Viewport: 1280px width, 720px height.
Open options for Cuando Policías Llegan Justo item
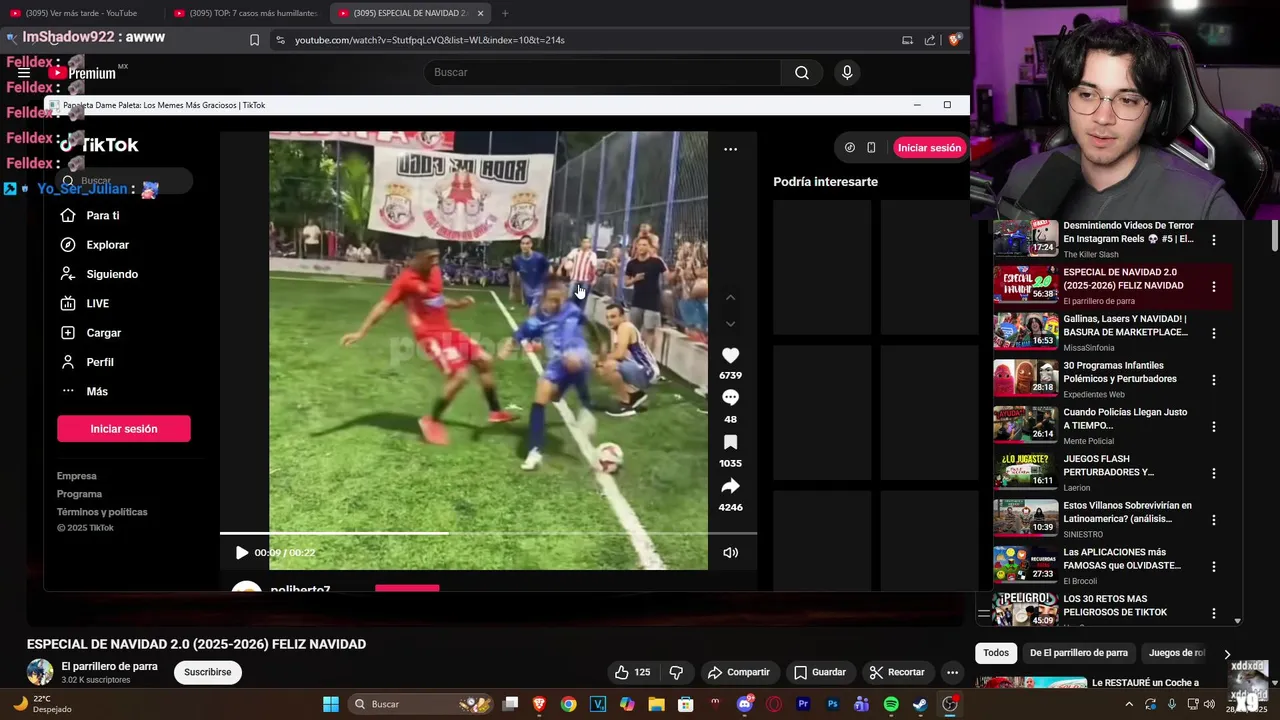tap(1214, 426)
